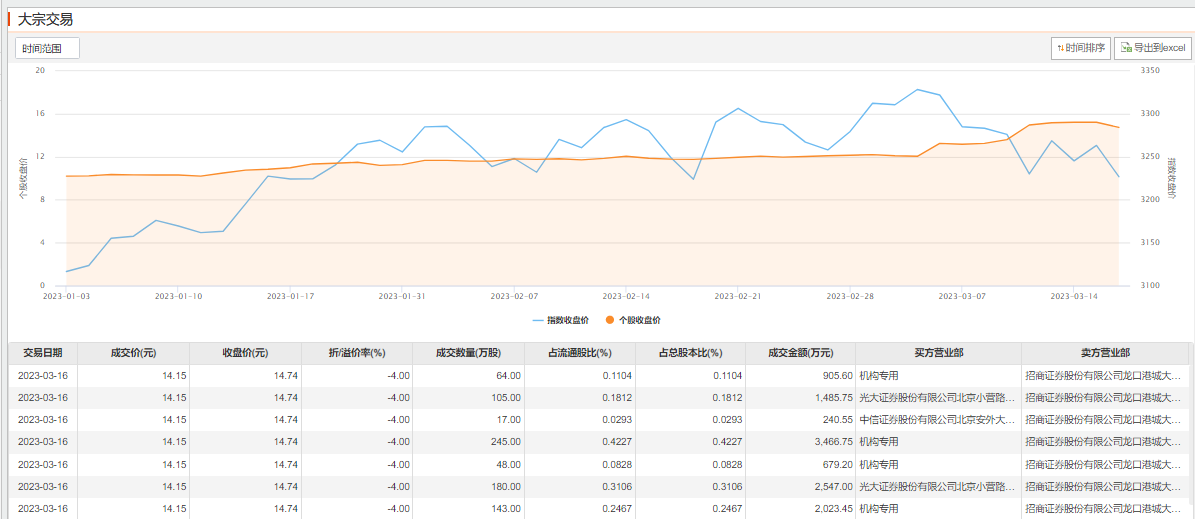Image resolution: width=1195 pixels, height=519 pixels.
Task: Open the 时间范围 dropdown
Action: [47, 48]
